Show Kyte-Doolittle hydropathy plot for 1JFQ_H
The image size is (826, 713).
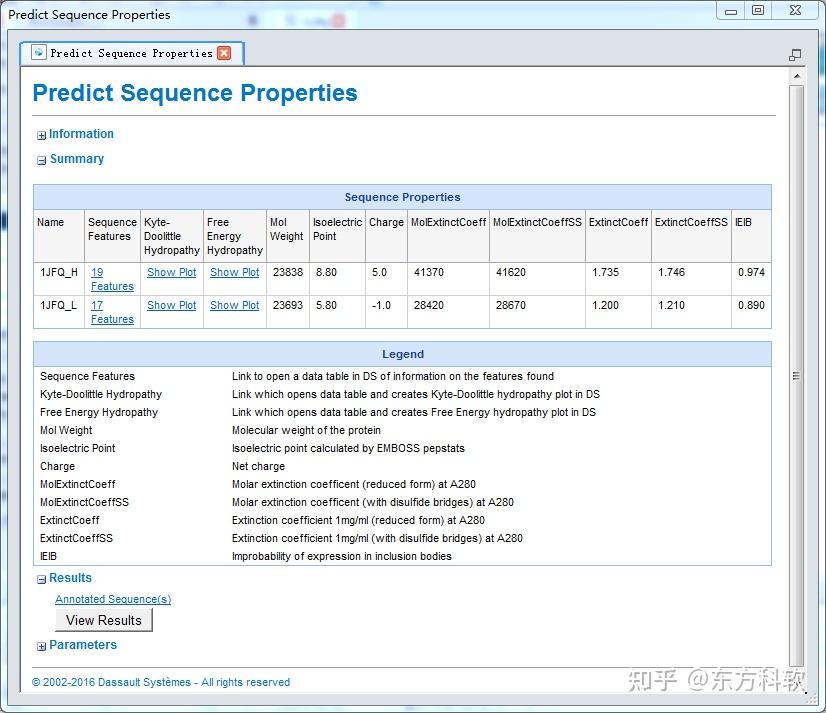[171, 272]
